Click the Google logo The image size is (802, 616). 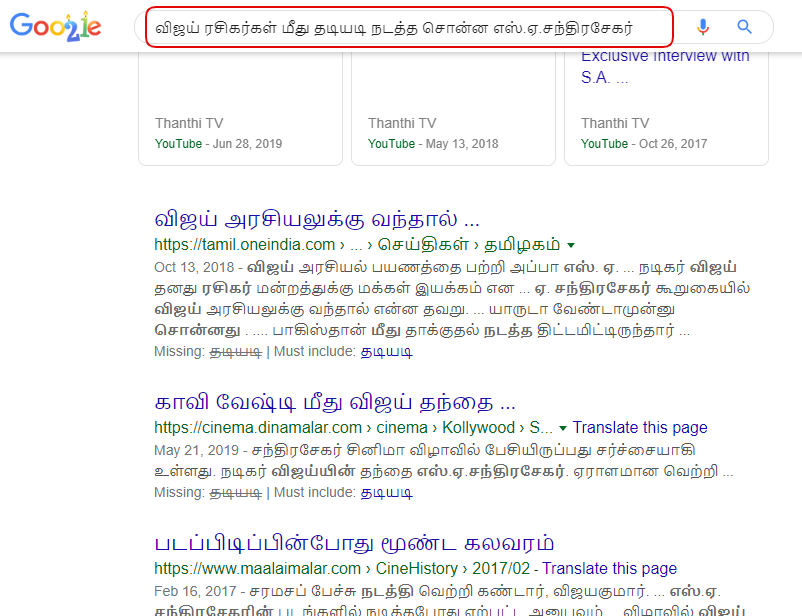tap(55, 26)
